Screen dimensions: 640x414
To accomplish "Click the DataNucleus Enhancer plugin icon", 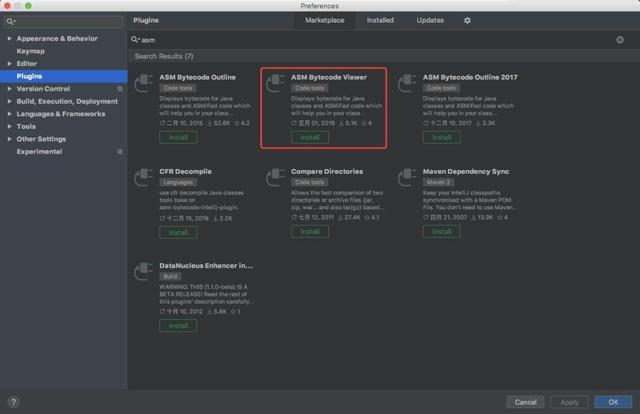I will (x=144, y=271).
